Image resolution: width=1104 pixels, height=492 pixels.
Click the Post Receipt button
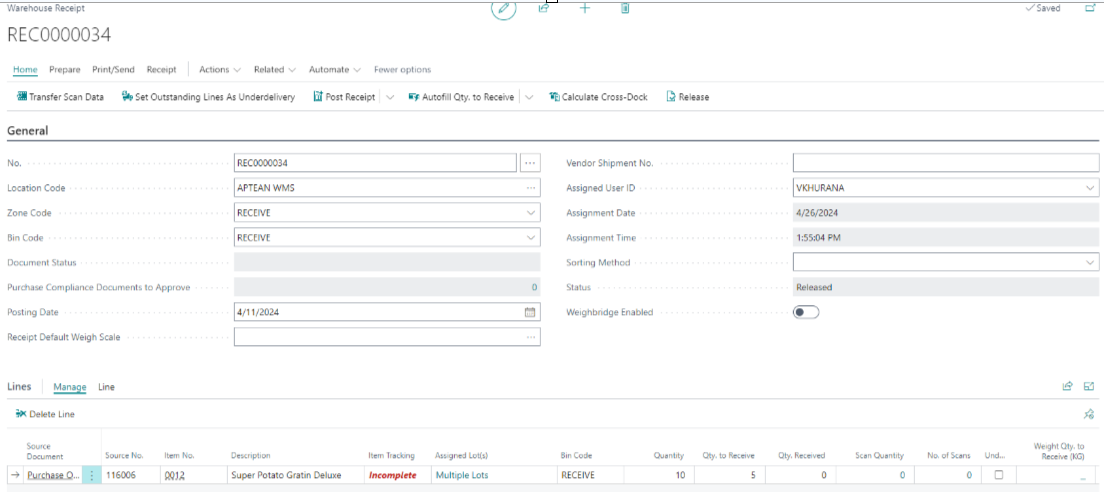(x=345, y=97)
